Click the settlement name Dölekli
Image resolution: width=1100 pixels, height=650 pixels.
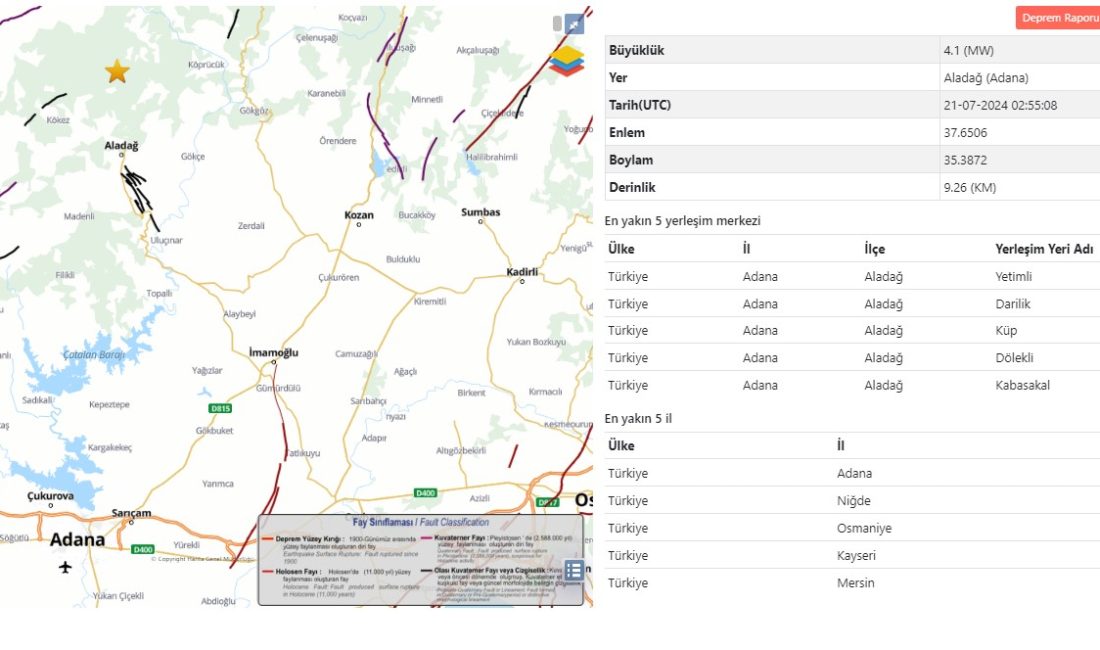(x=1014, y=358)
